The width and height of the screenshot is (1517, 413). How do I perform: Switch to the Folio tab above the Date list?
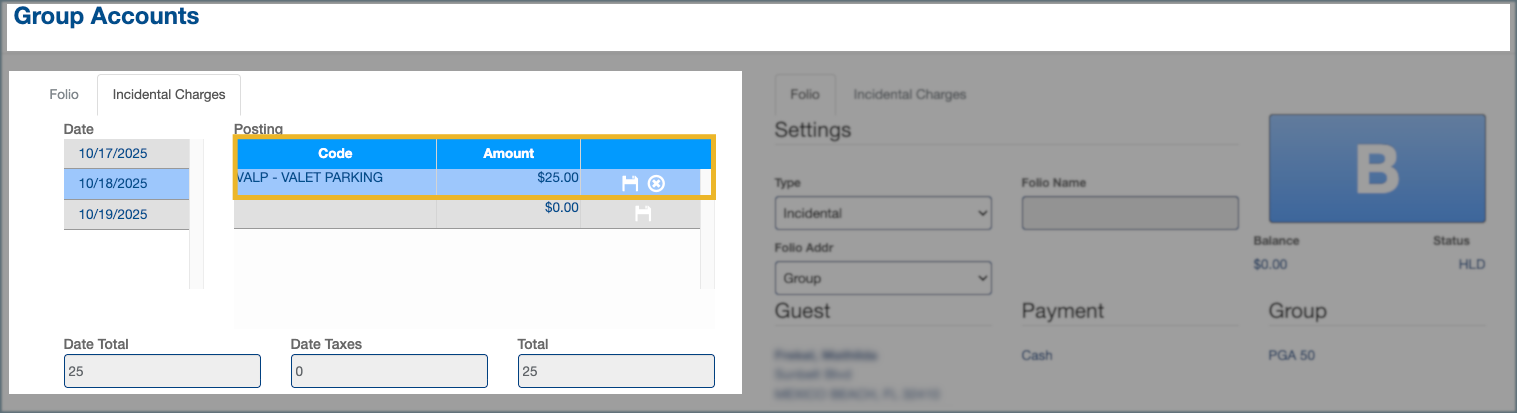click(64, 95)
